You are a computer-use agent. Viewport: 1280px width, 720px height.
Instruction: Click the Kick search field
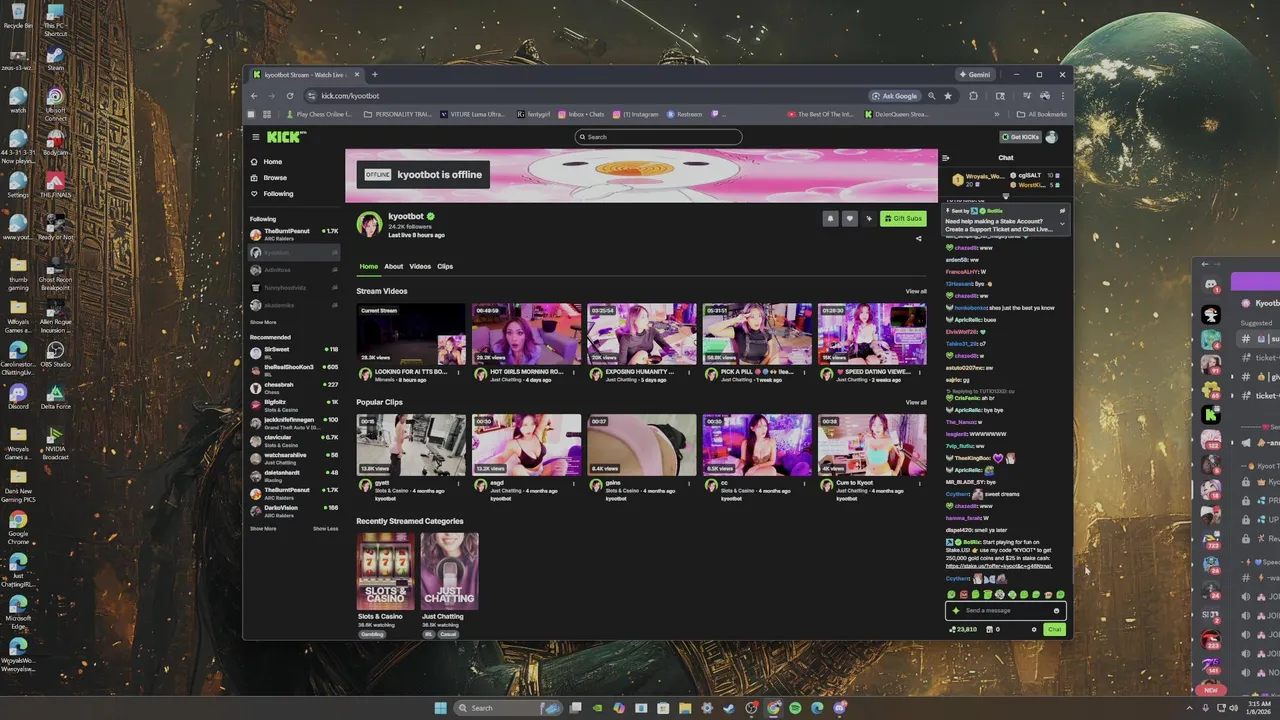pyautogui.click(x=658, y=137)
